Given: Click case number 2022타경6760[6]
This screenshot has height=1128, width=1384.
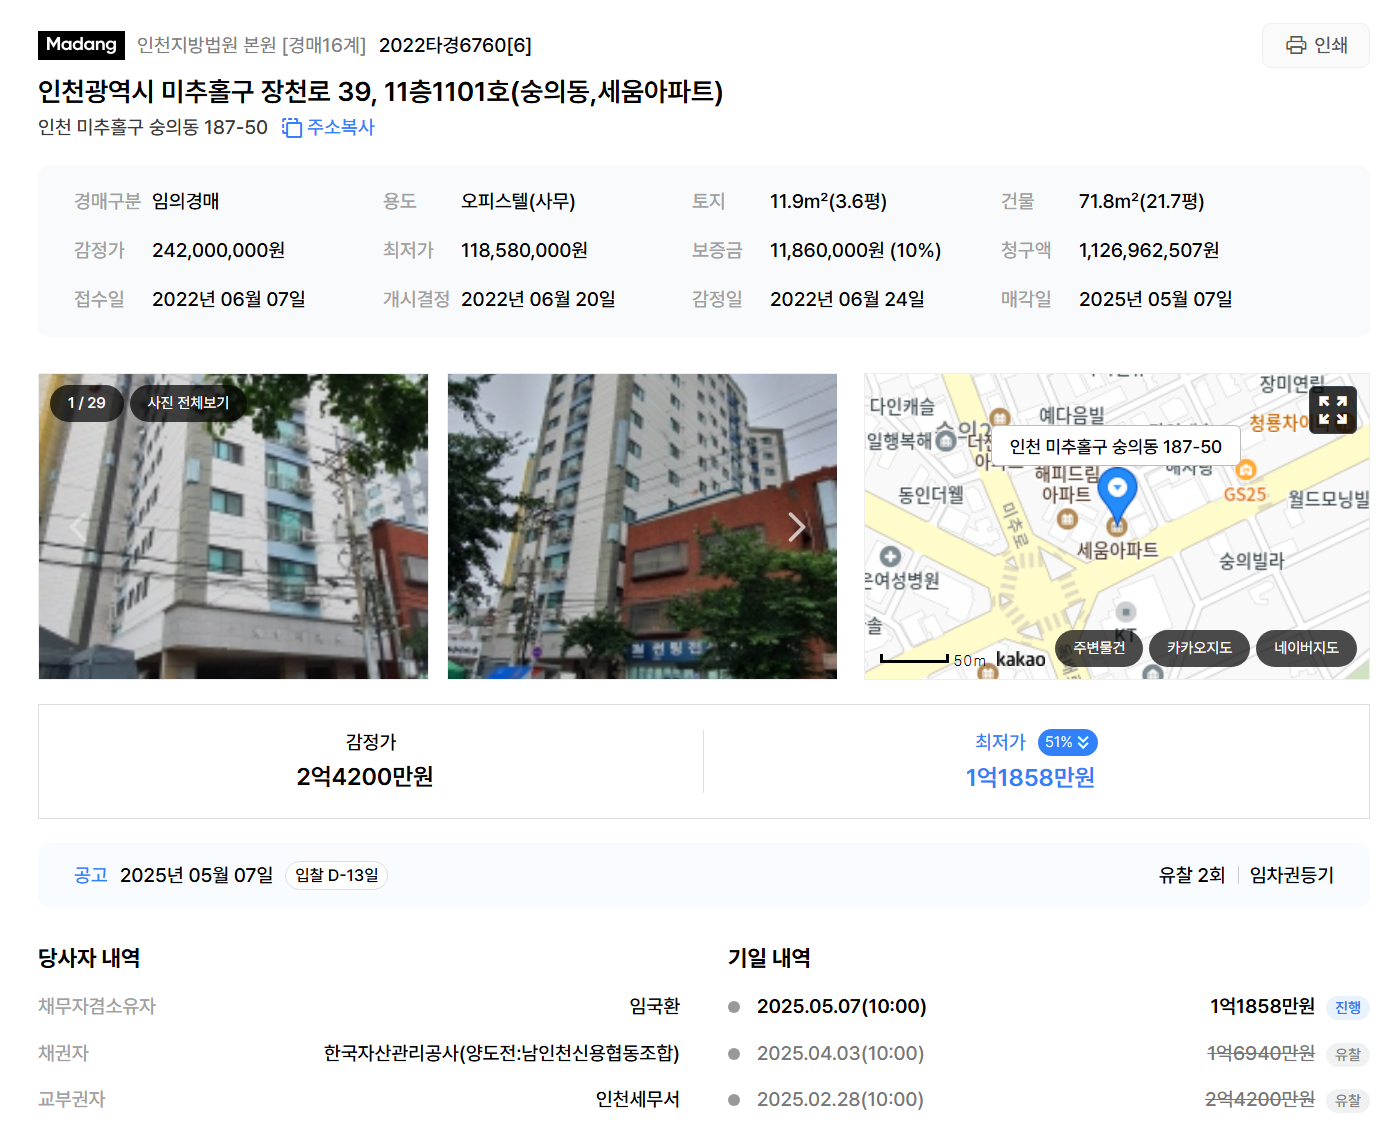Looking at the screenshot, I should 455,45.
